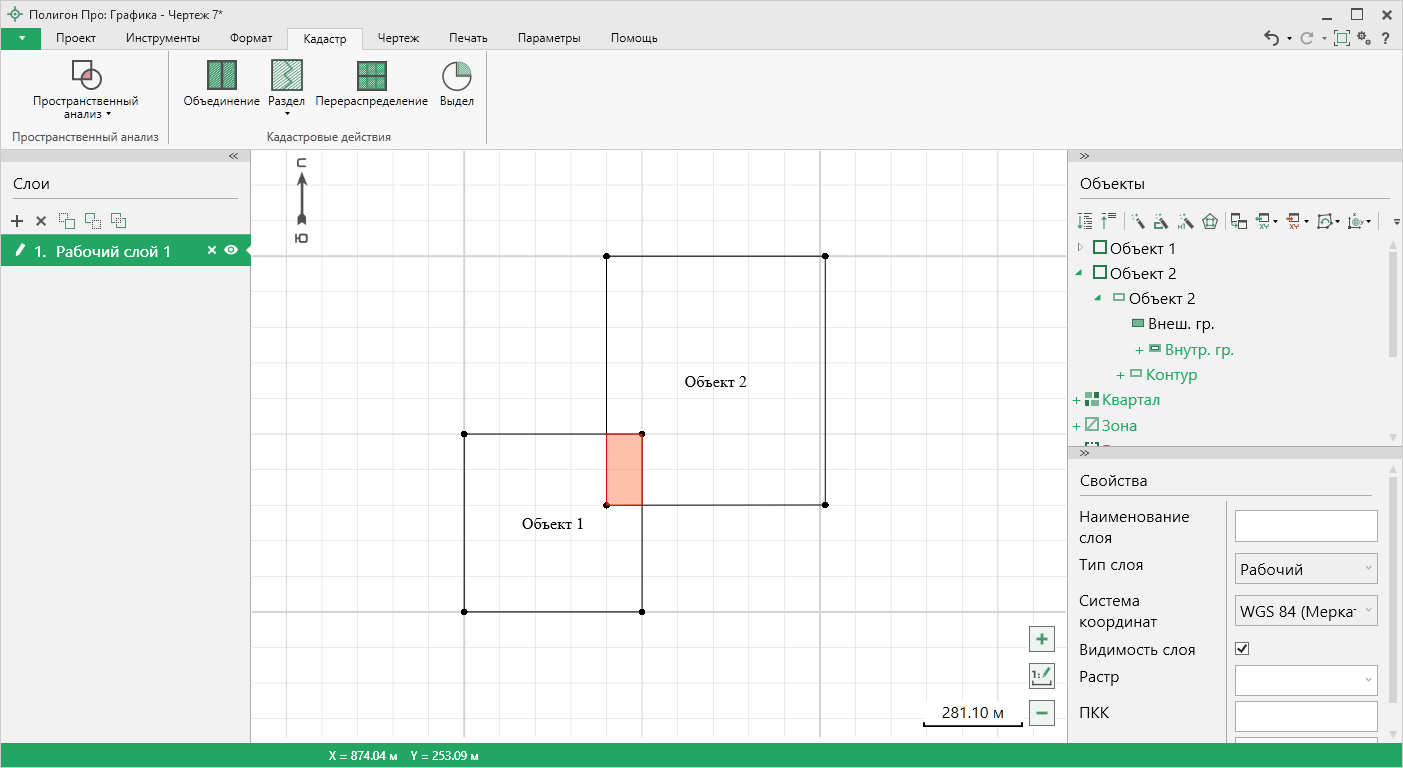This screenshot has width=1403, height=768.
Task: Zoom in with the canvas plus button
Action: tap(1042, 639)
